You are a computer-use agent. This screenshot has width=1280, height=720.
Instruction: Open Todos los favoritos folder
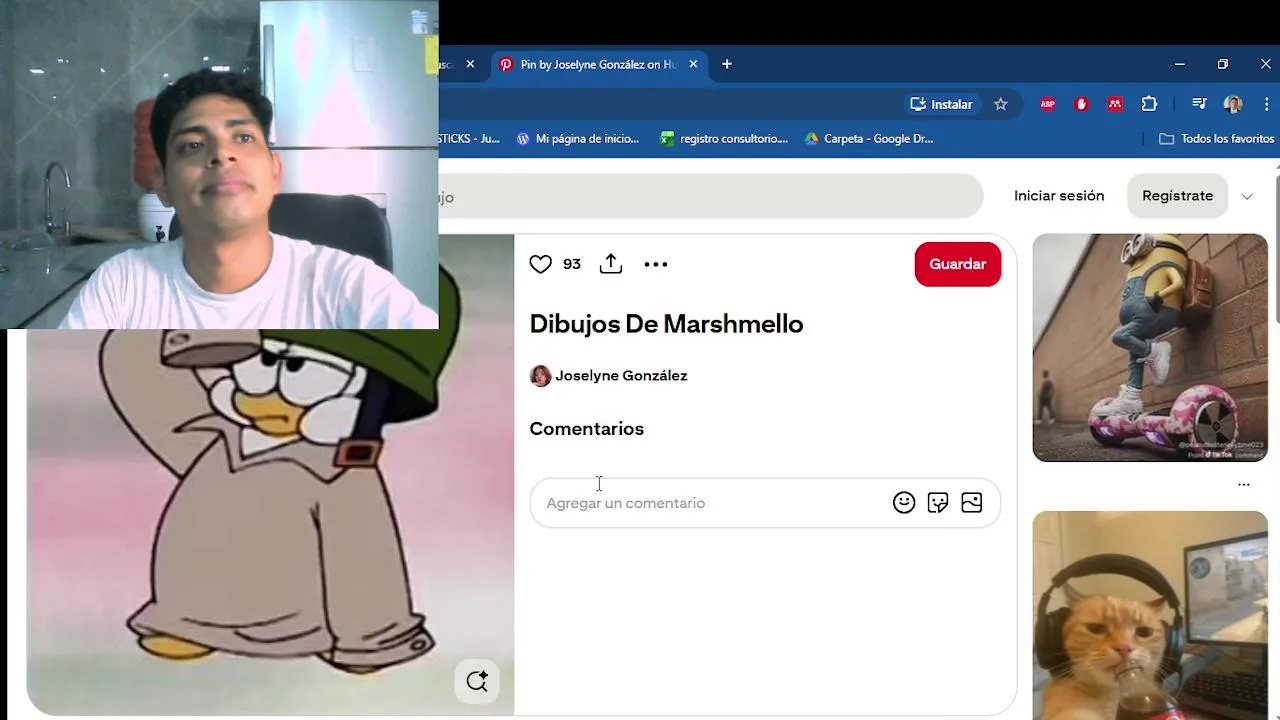1216,139
